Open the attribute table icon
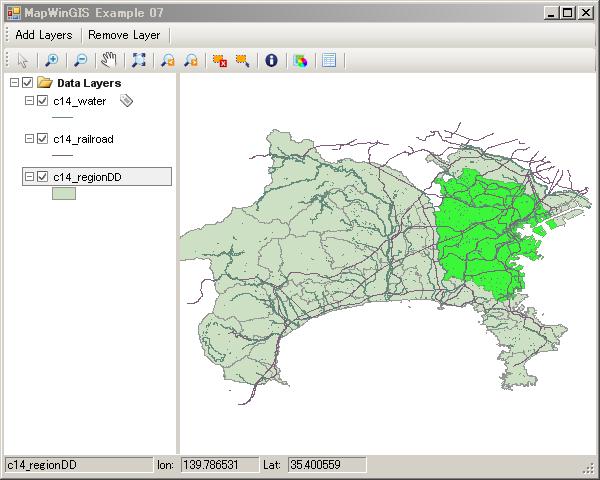Viewport: 600px width, 480px height. tap(329, 60)
